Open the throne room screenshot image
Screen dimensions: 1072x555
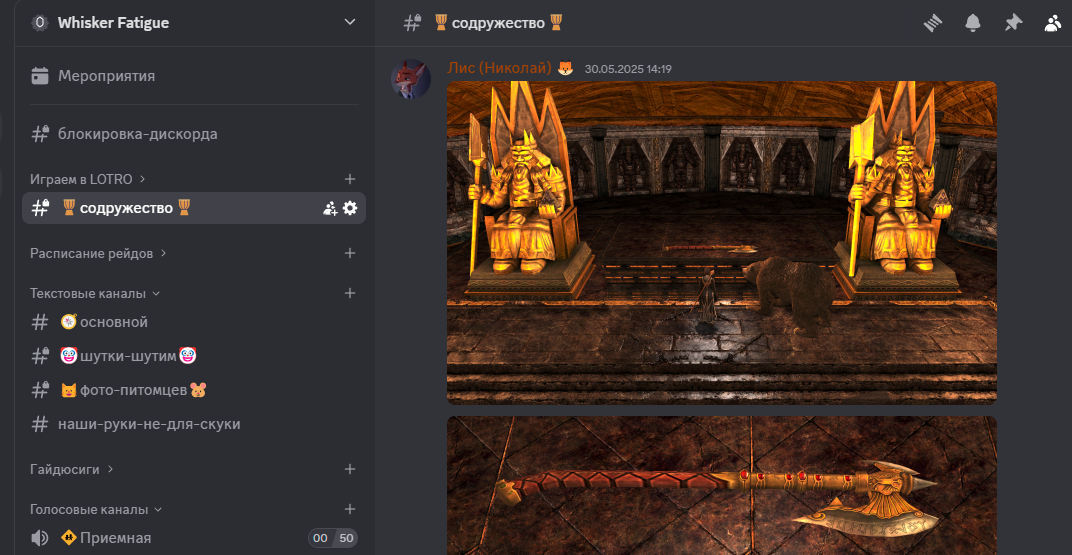pos(721,242)
